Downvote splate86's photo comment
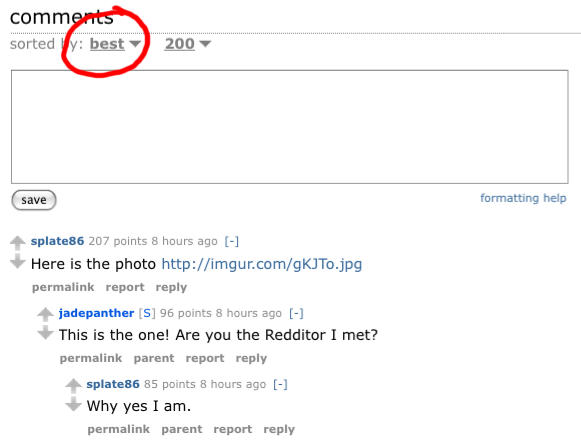This screenshot has width=581, height=444. (x=17, y=261)
